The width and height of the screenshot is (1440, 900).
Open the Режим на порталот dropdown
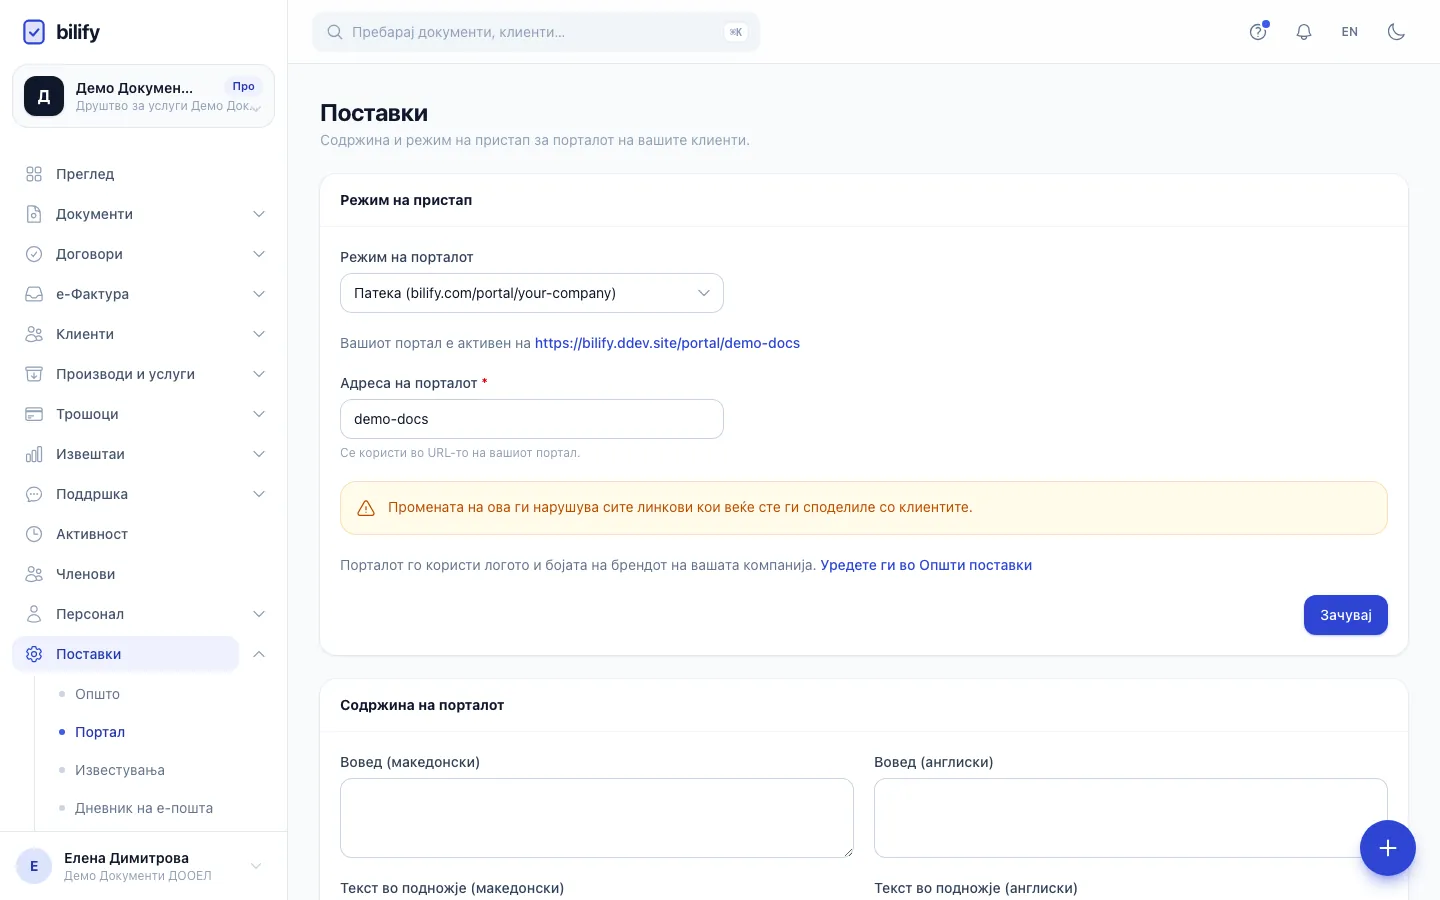pyautogui.click(x=532, y=293)
